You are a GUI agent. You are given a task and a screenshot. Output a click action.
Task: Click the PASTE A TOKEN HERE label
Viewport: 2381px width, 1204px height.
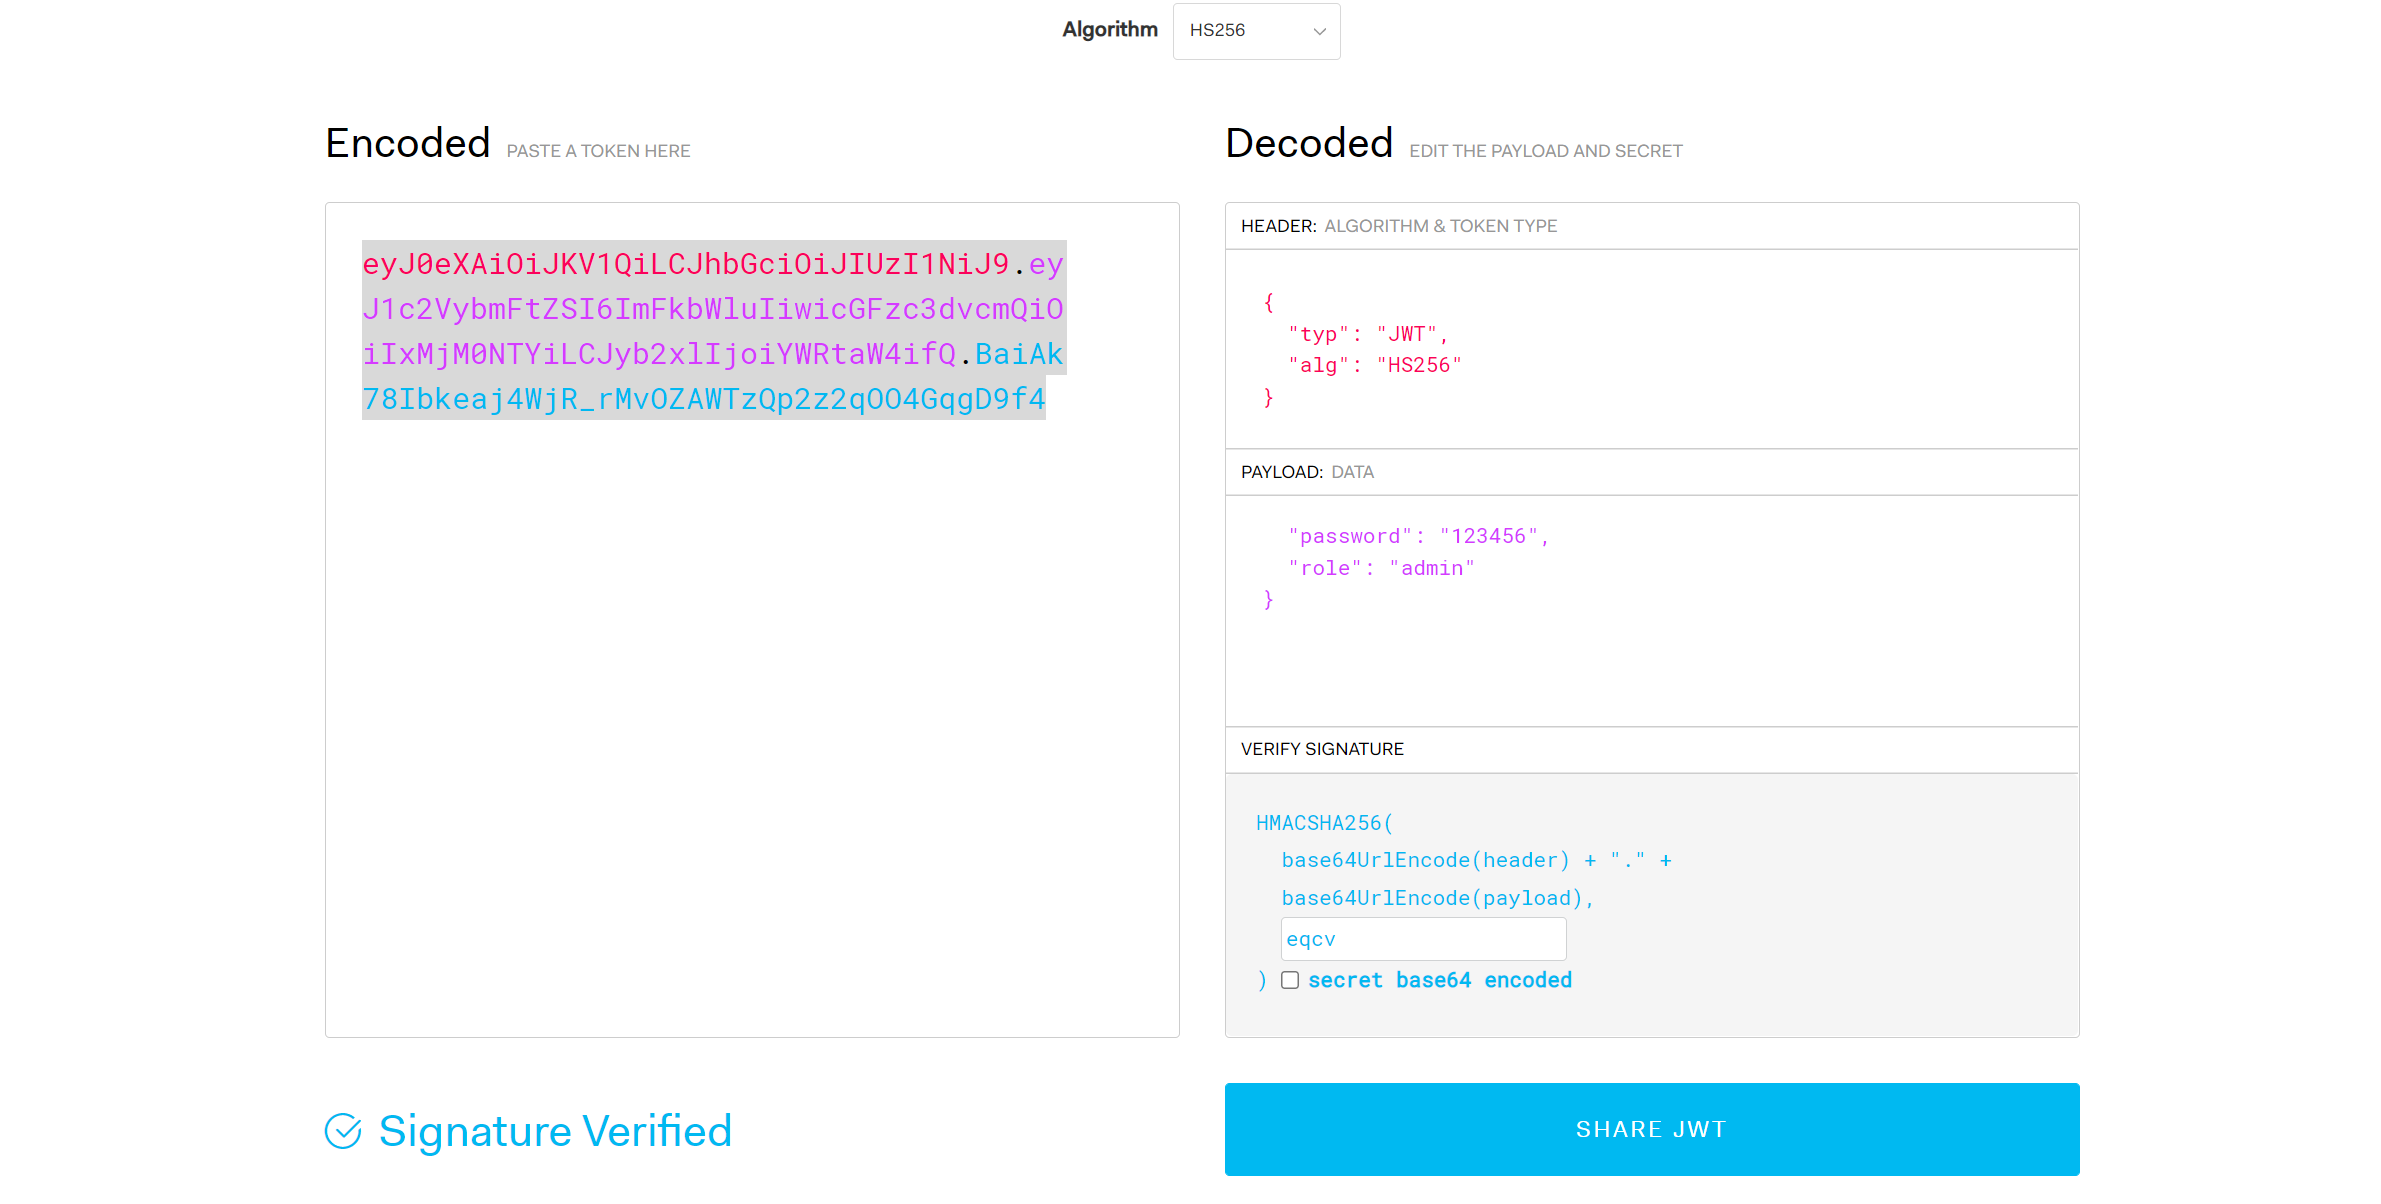[598, 151]
